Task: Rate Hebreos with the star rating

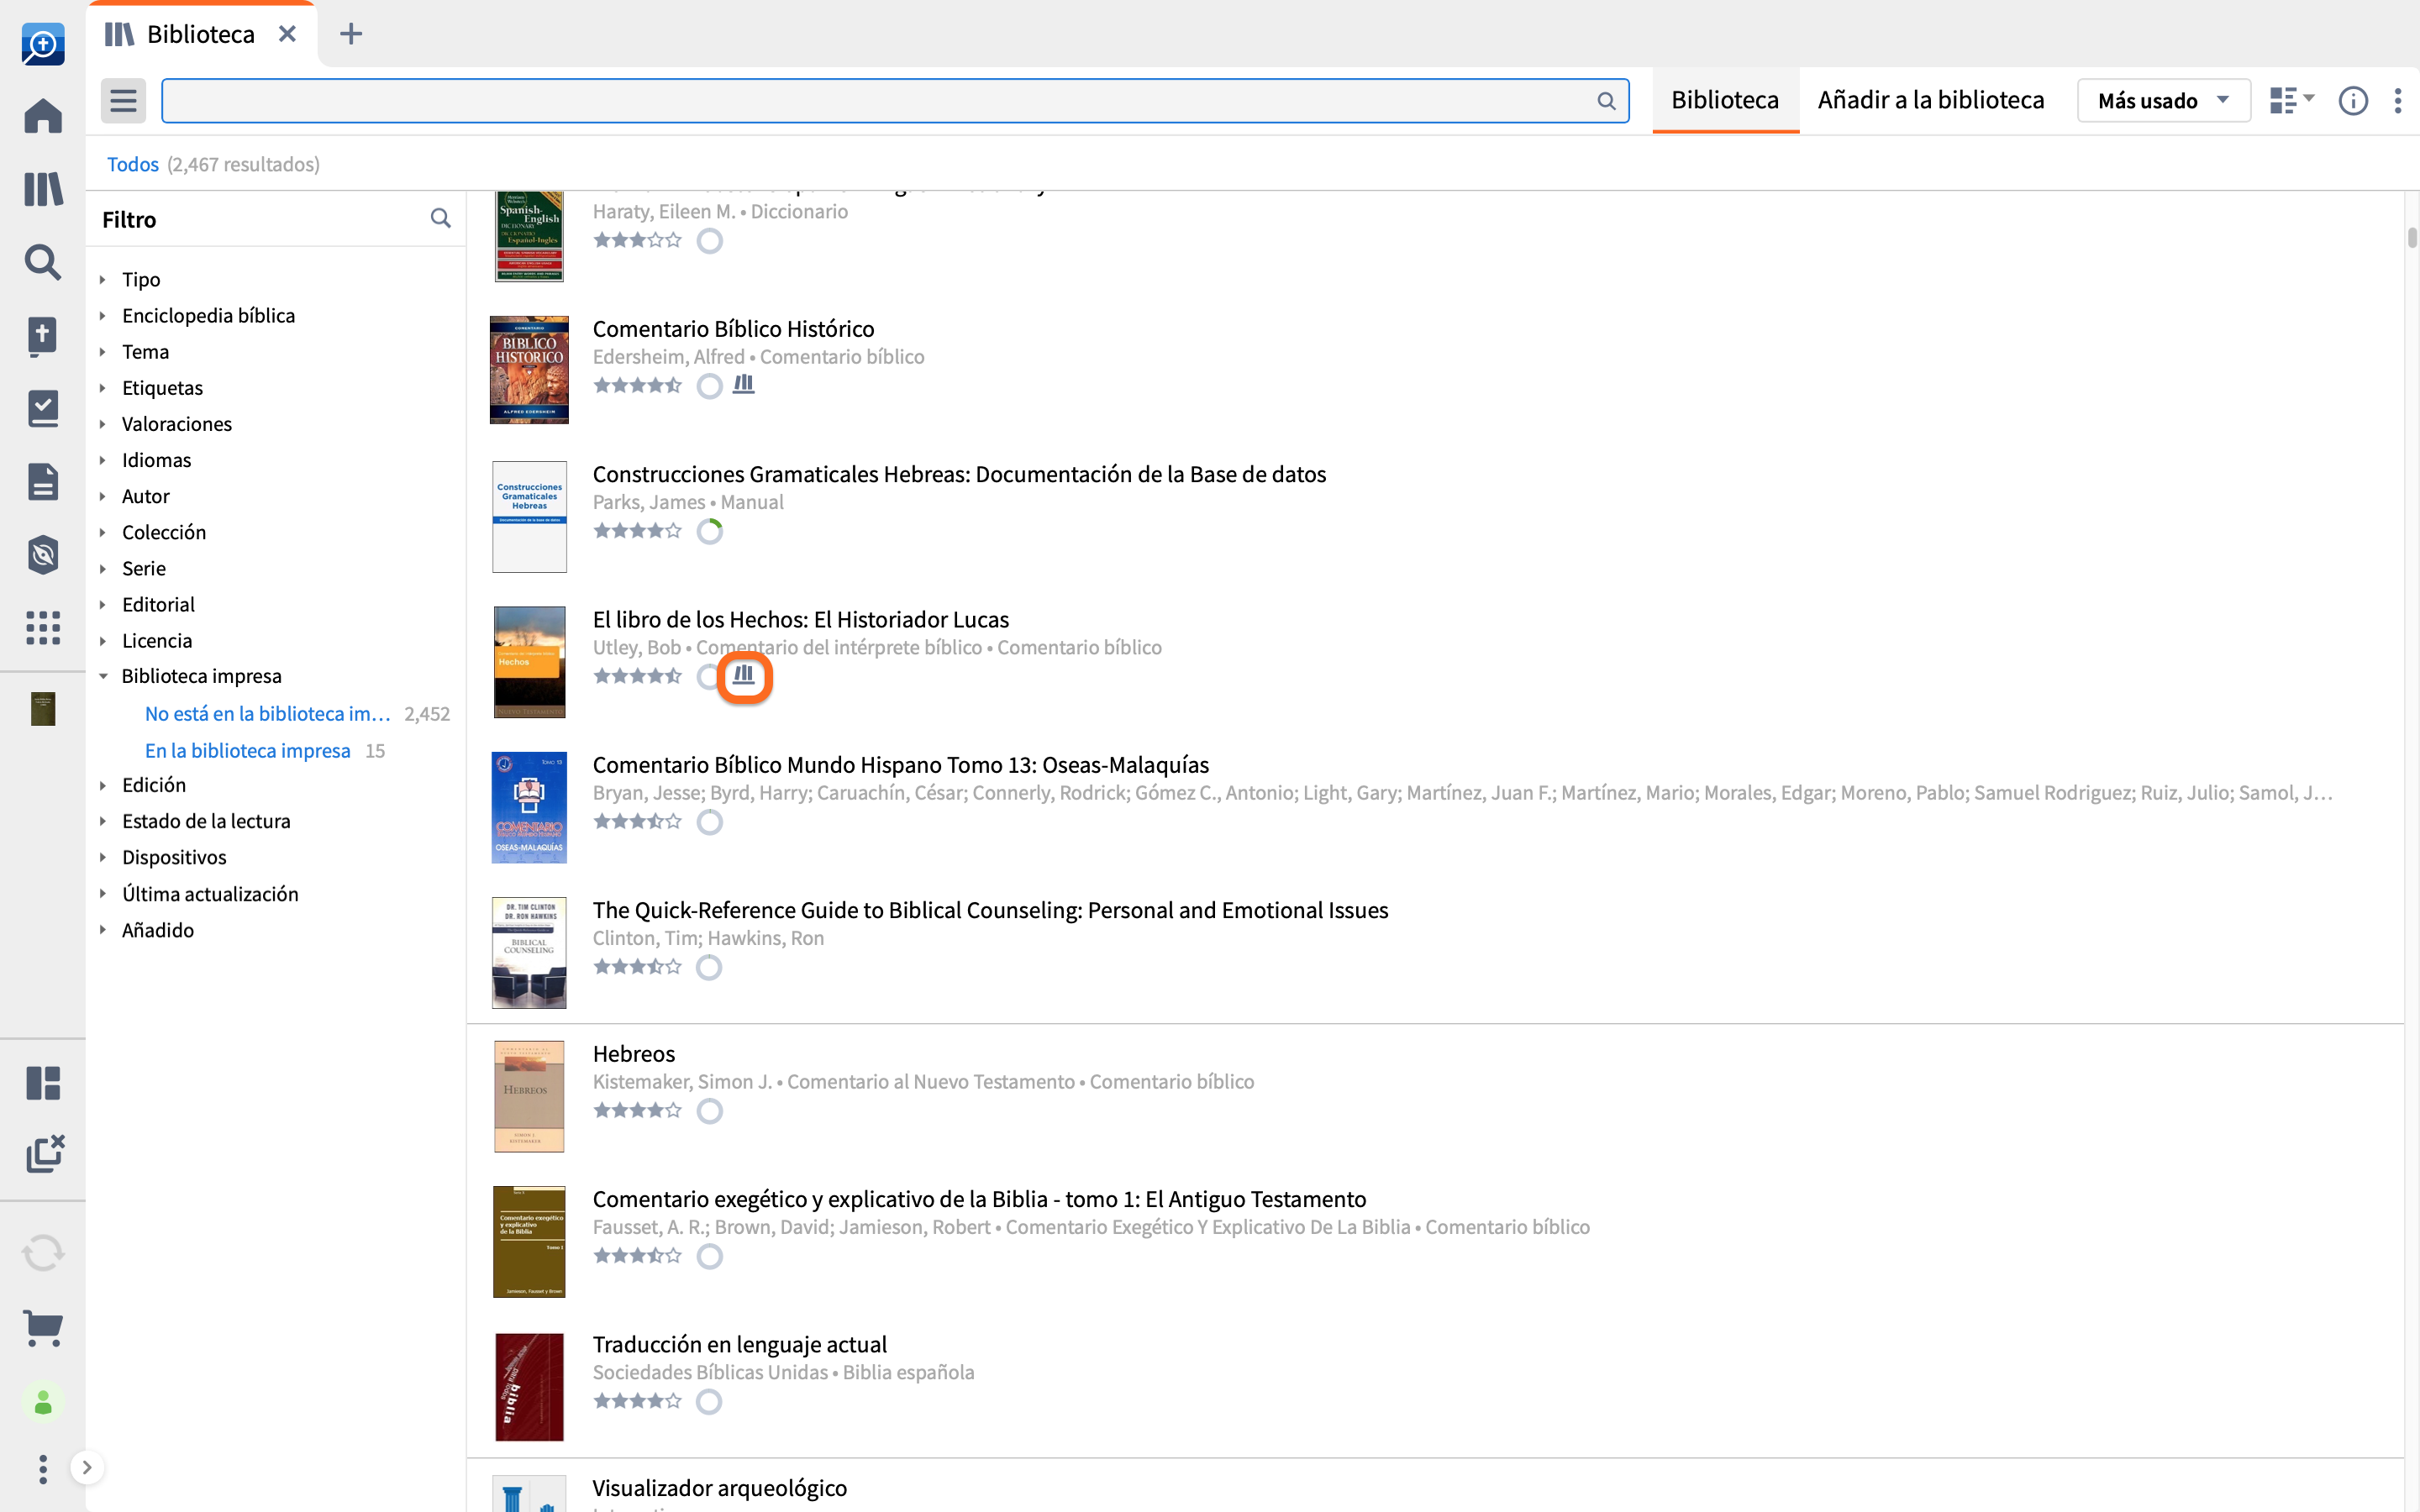Action: coord(637,1110)
